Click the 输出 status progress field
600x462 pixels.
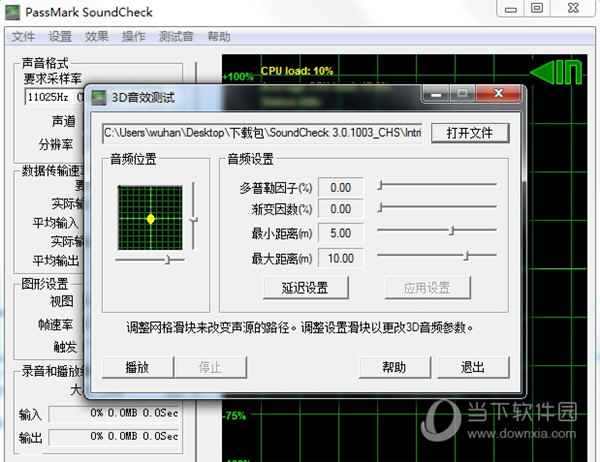click(114, 437)
